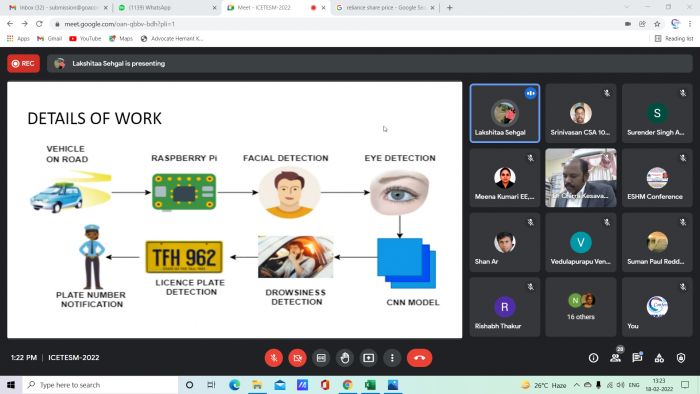Click the red leave call button

click(x=419, y=358)
